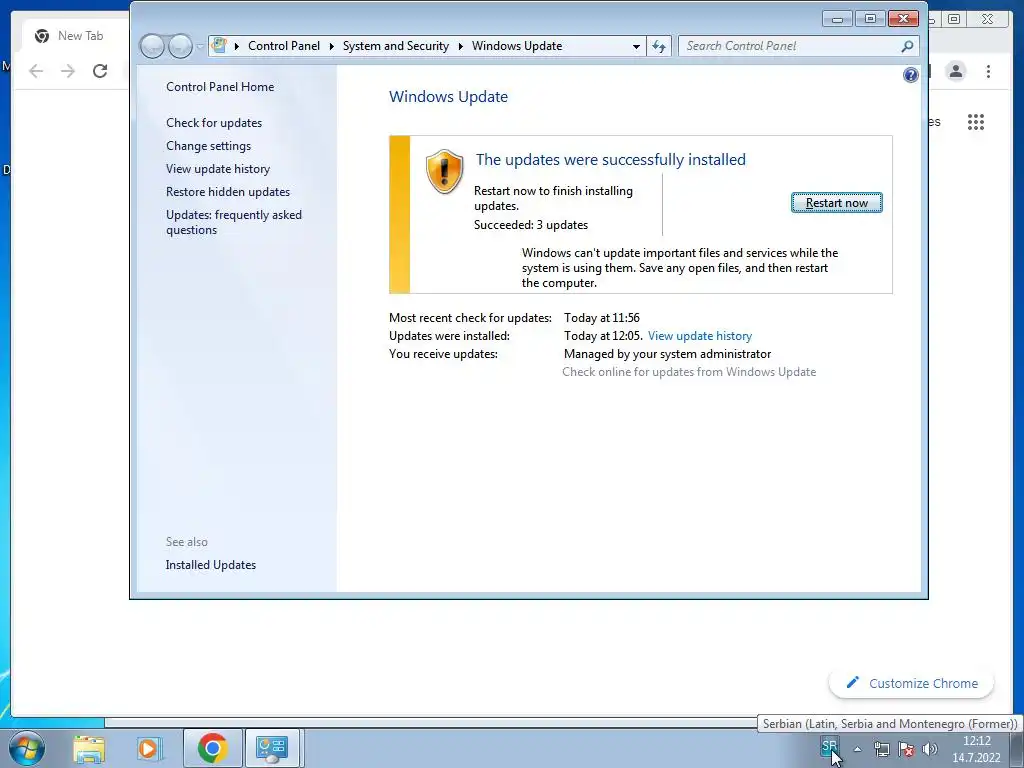
Task: Expand the arrow after System and Security breadcrumb
Action: (x=460, y=46)
